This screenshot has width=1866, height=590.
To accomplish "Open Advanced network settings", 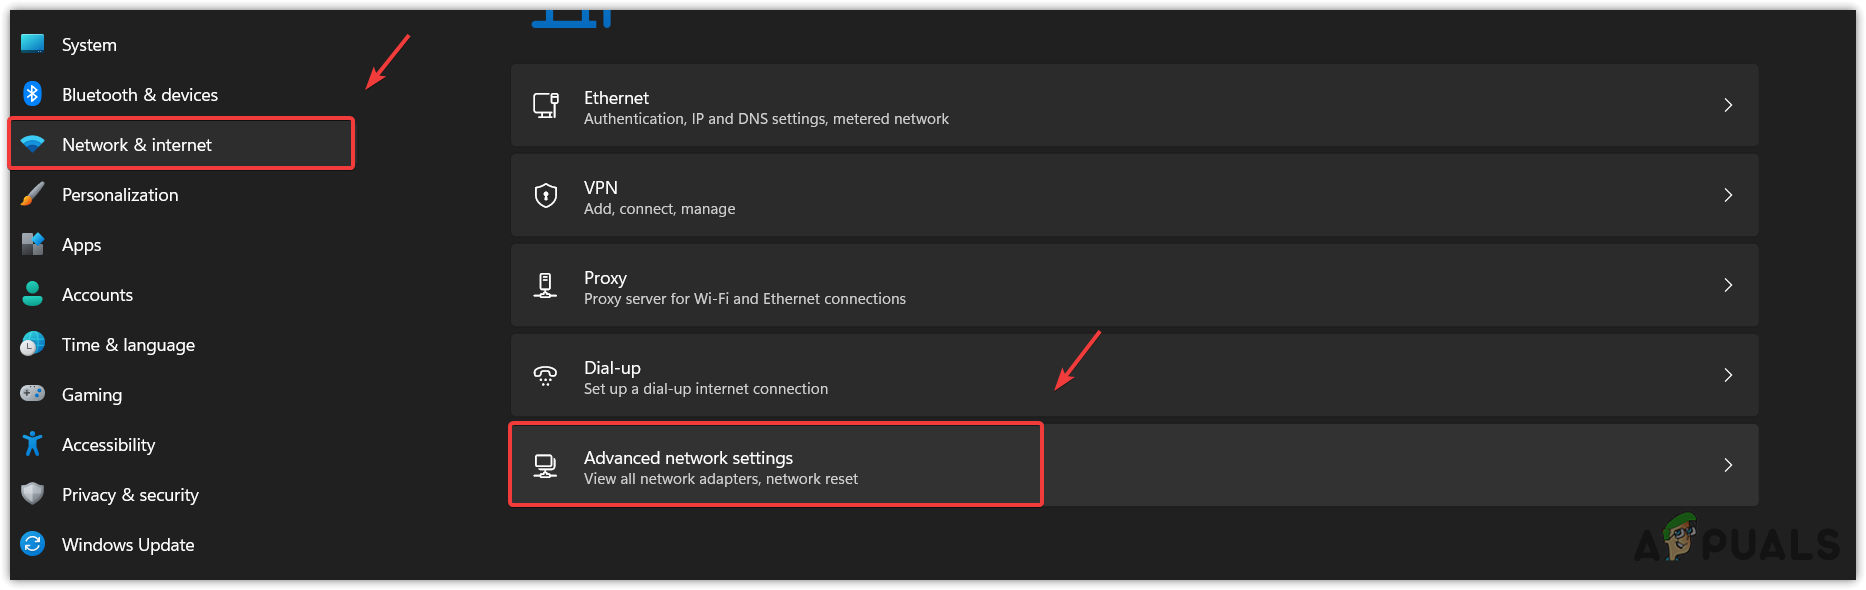I will 688,459.
